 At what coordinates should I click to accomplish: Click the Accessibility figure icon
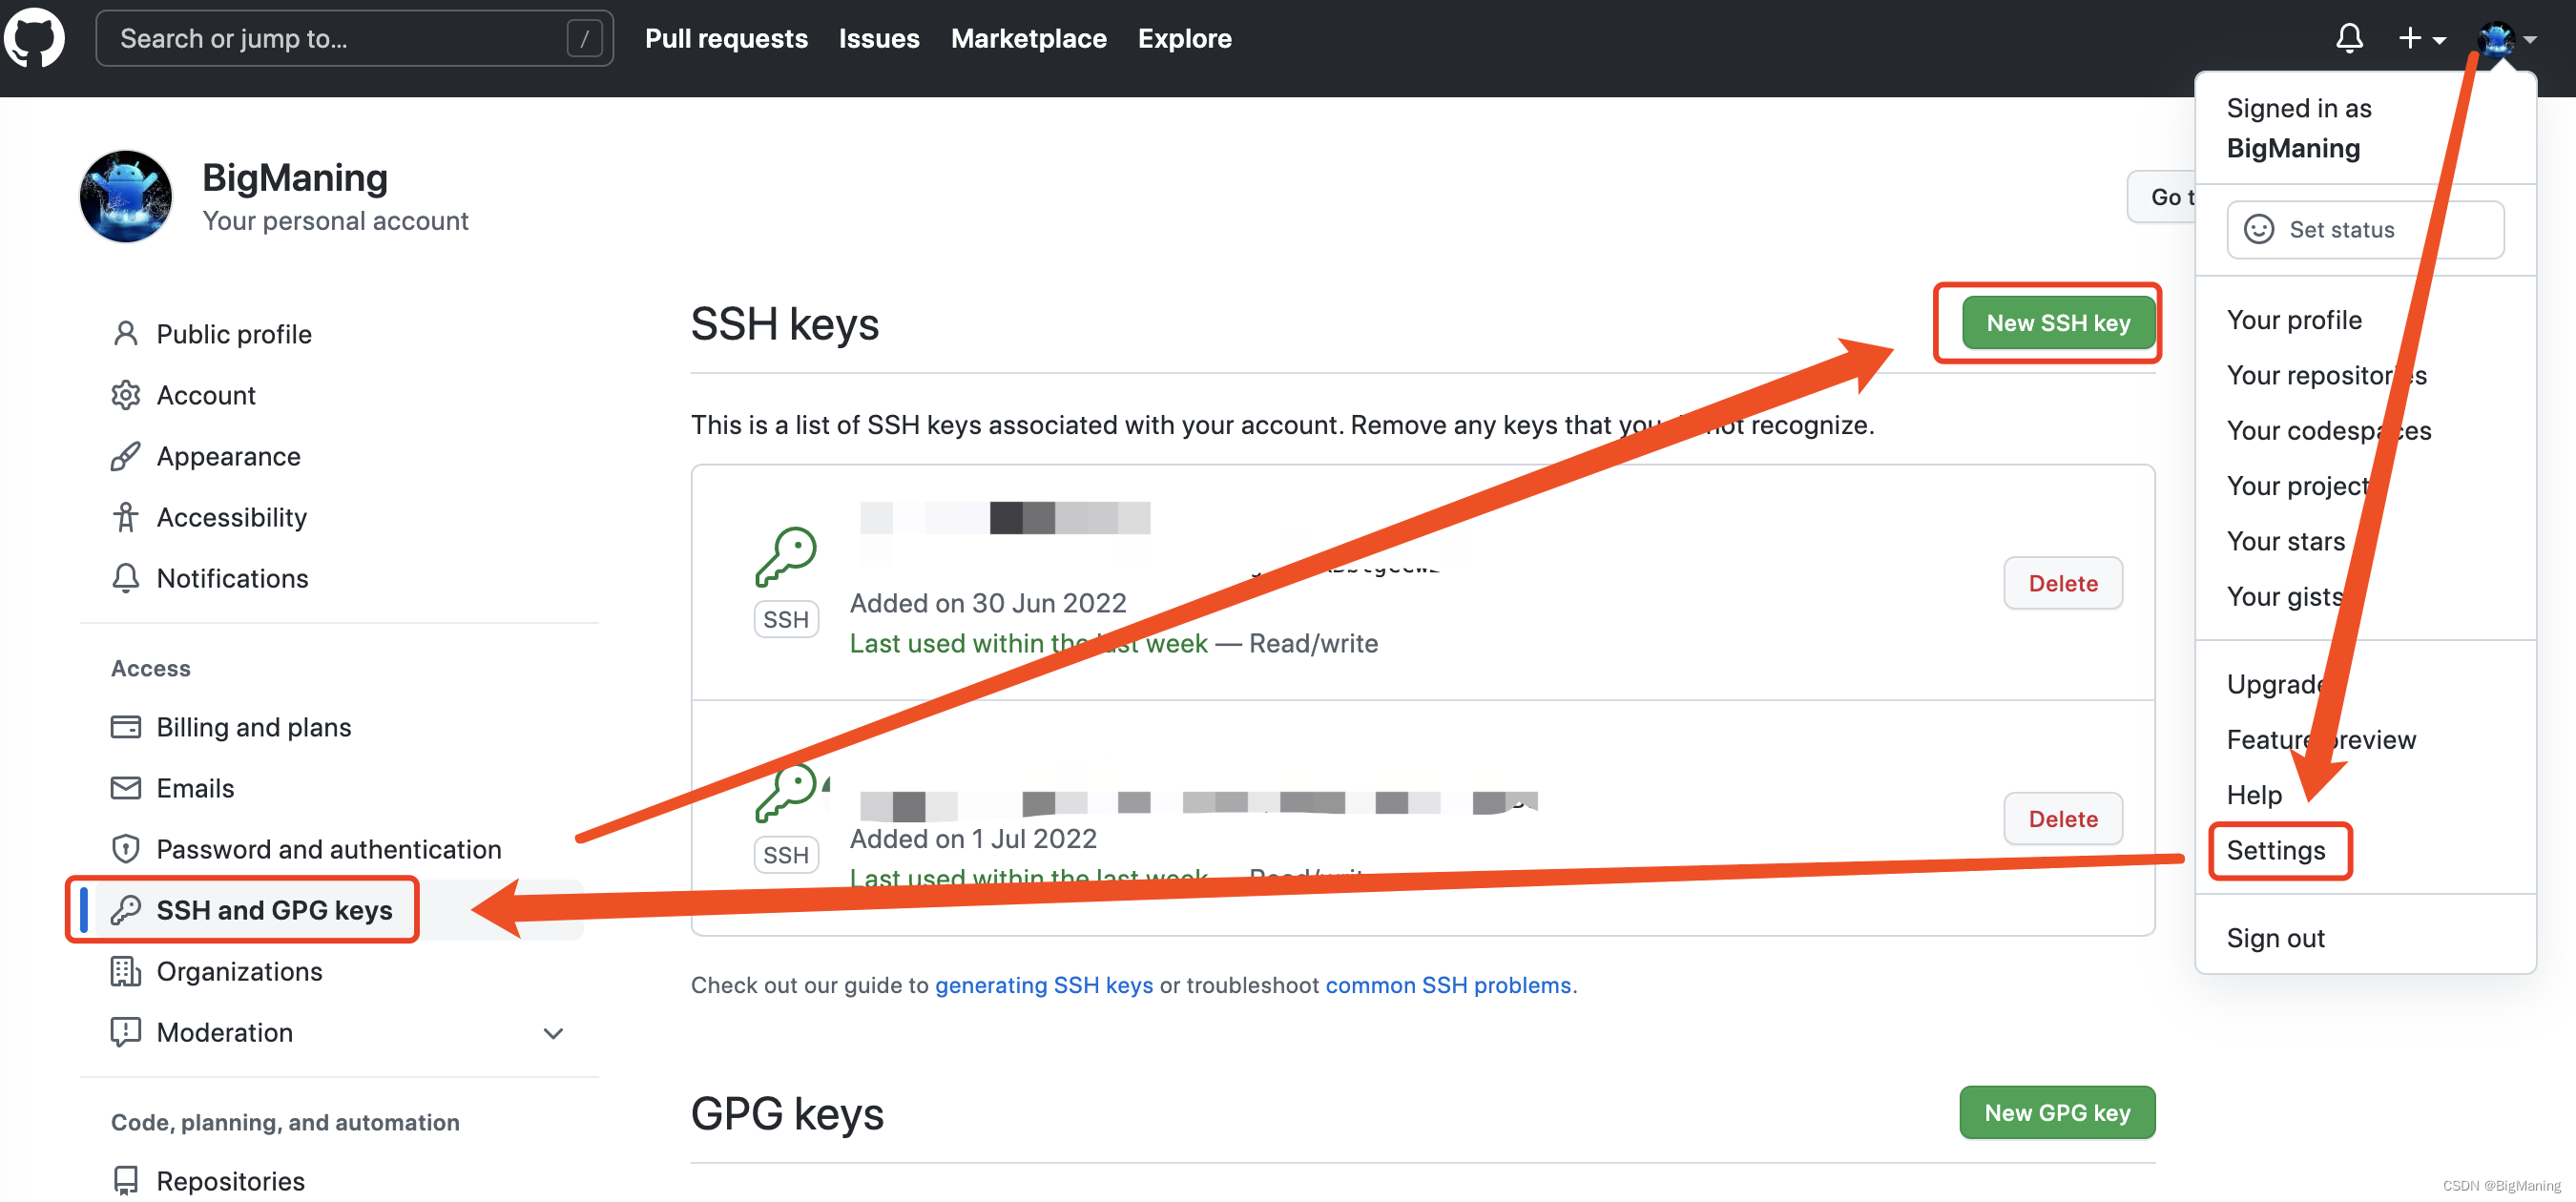point(125,517)
